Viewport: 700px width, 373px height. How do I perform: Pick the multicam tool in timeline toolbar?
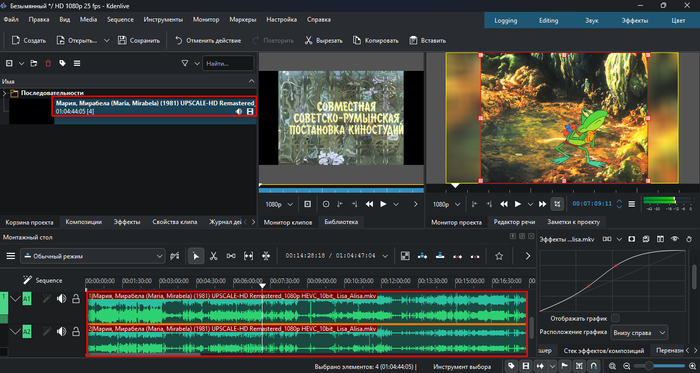pos(266,256)
